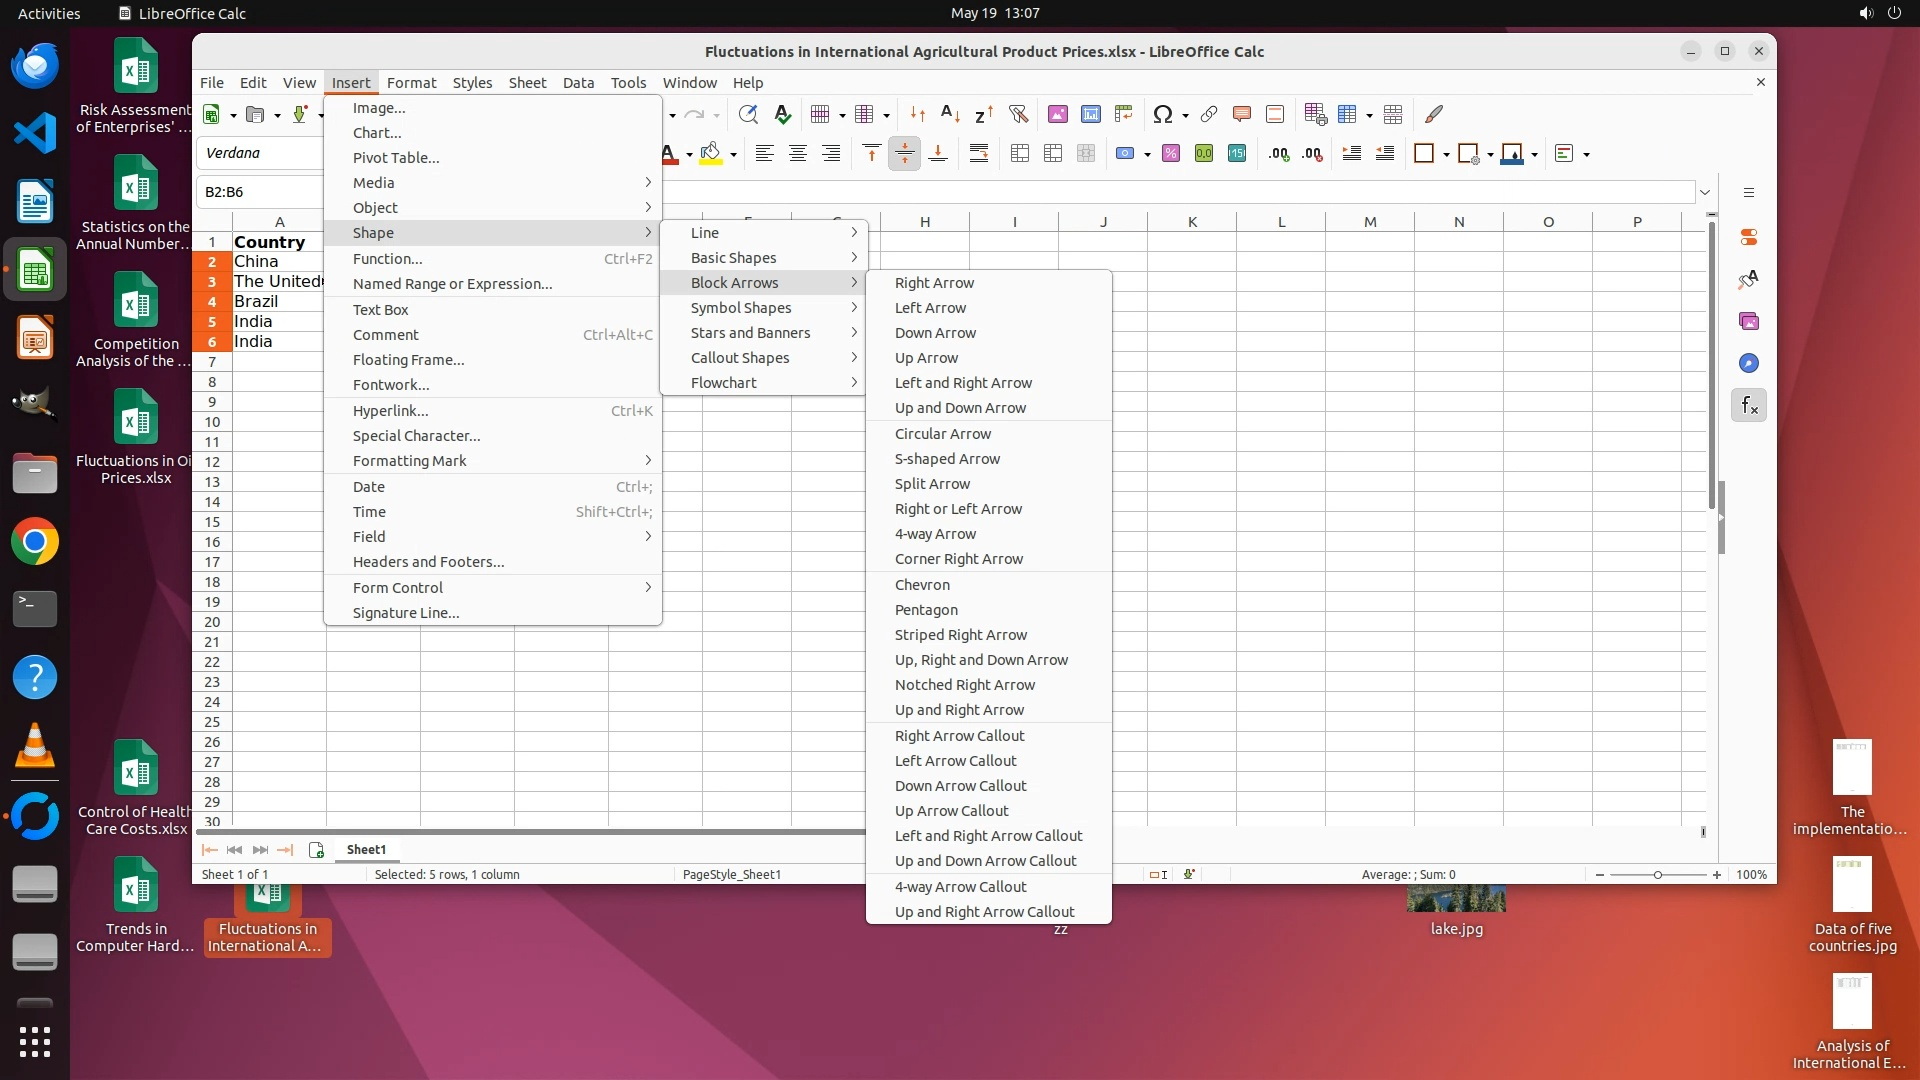This screenshot has width=1920, height=1080.
Task: Toggle Align Center horizontal alignment
Action: (797, 153)
